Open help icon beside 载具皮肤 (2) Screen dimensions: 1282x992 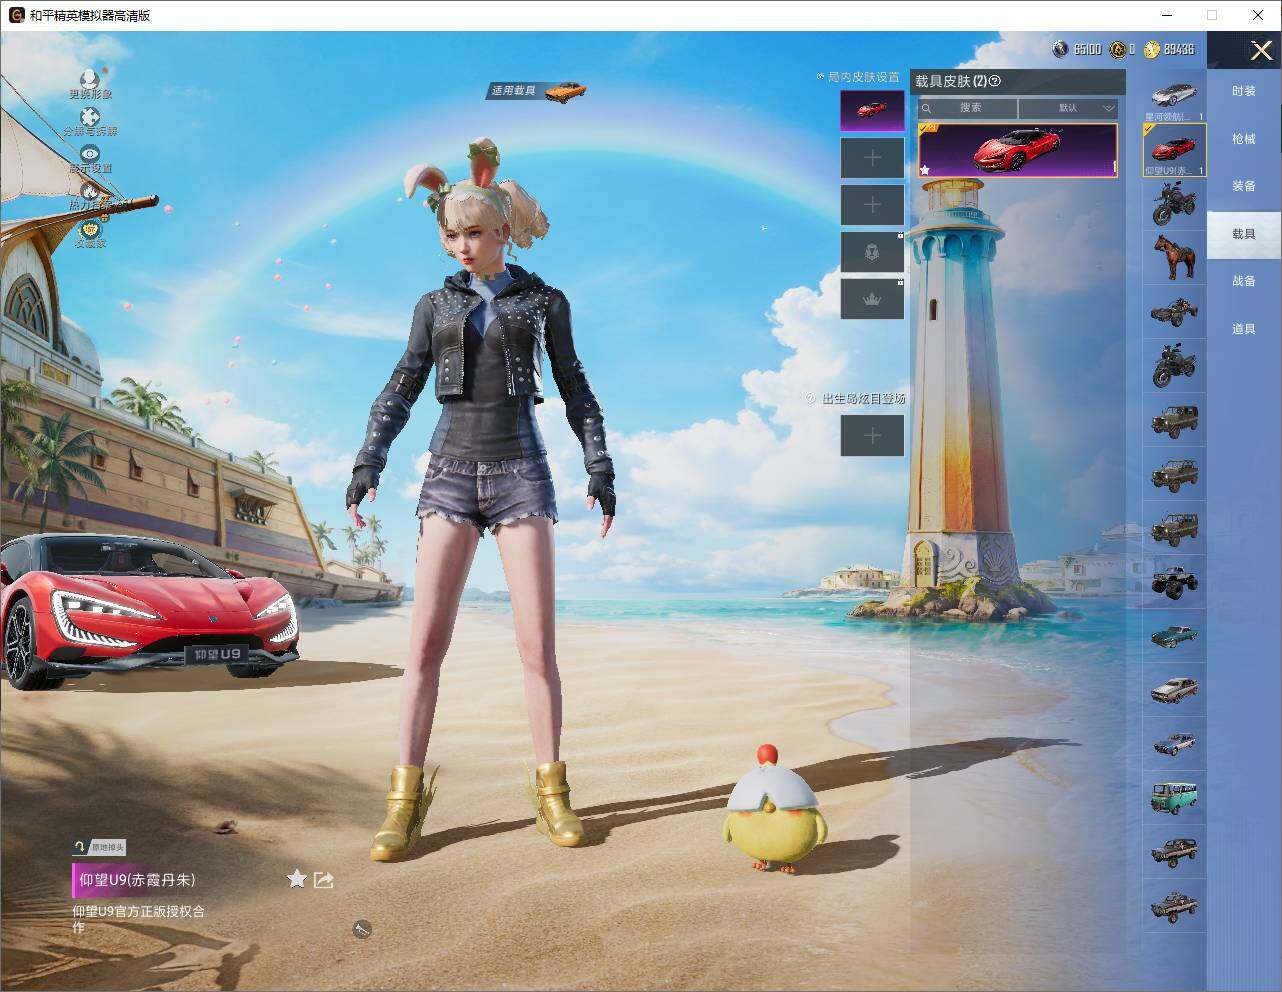[x=995, y=82]
